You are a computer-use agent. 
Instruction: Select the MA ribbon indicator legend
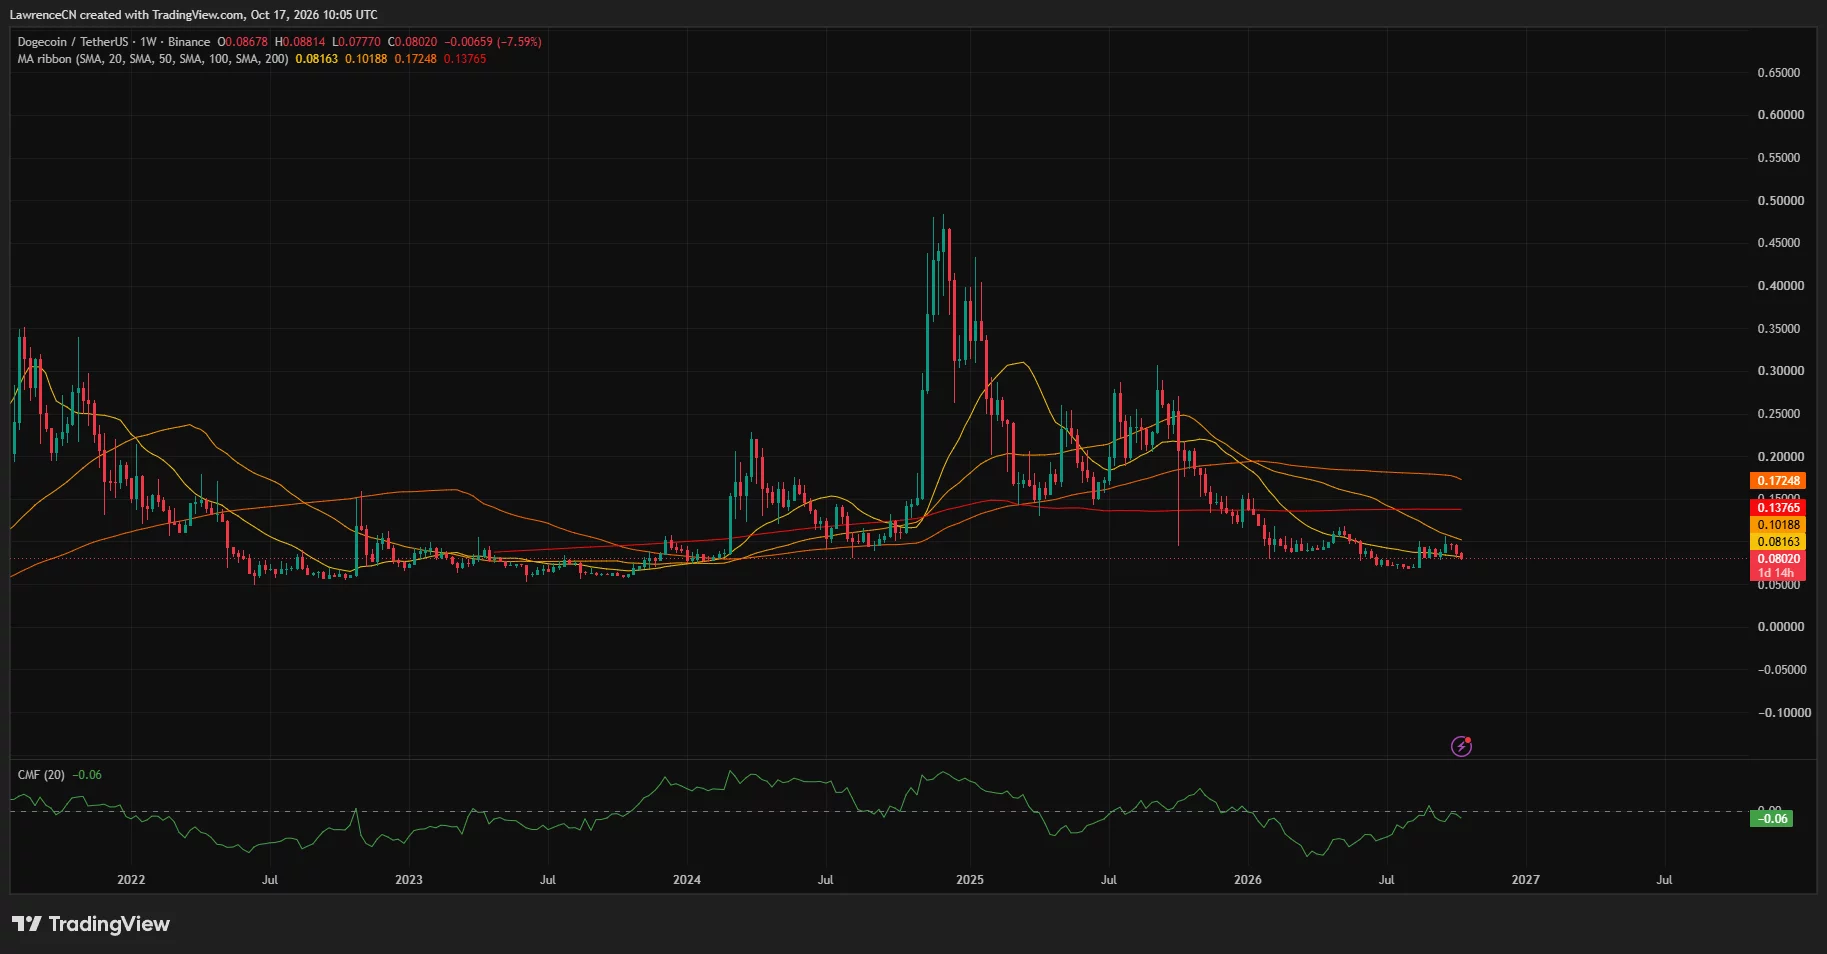coord(153,59)
